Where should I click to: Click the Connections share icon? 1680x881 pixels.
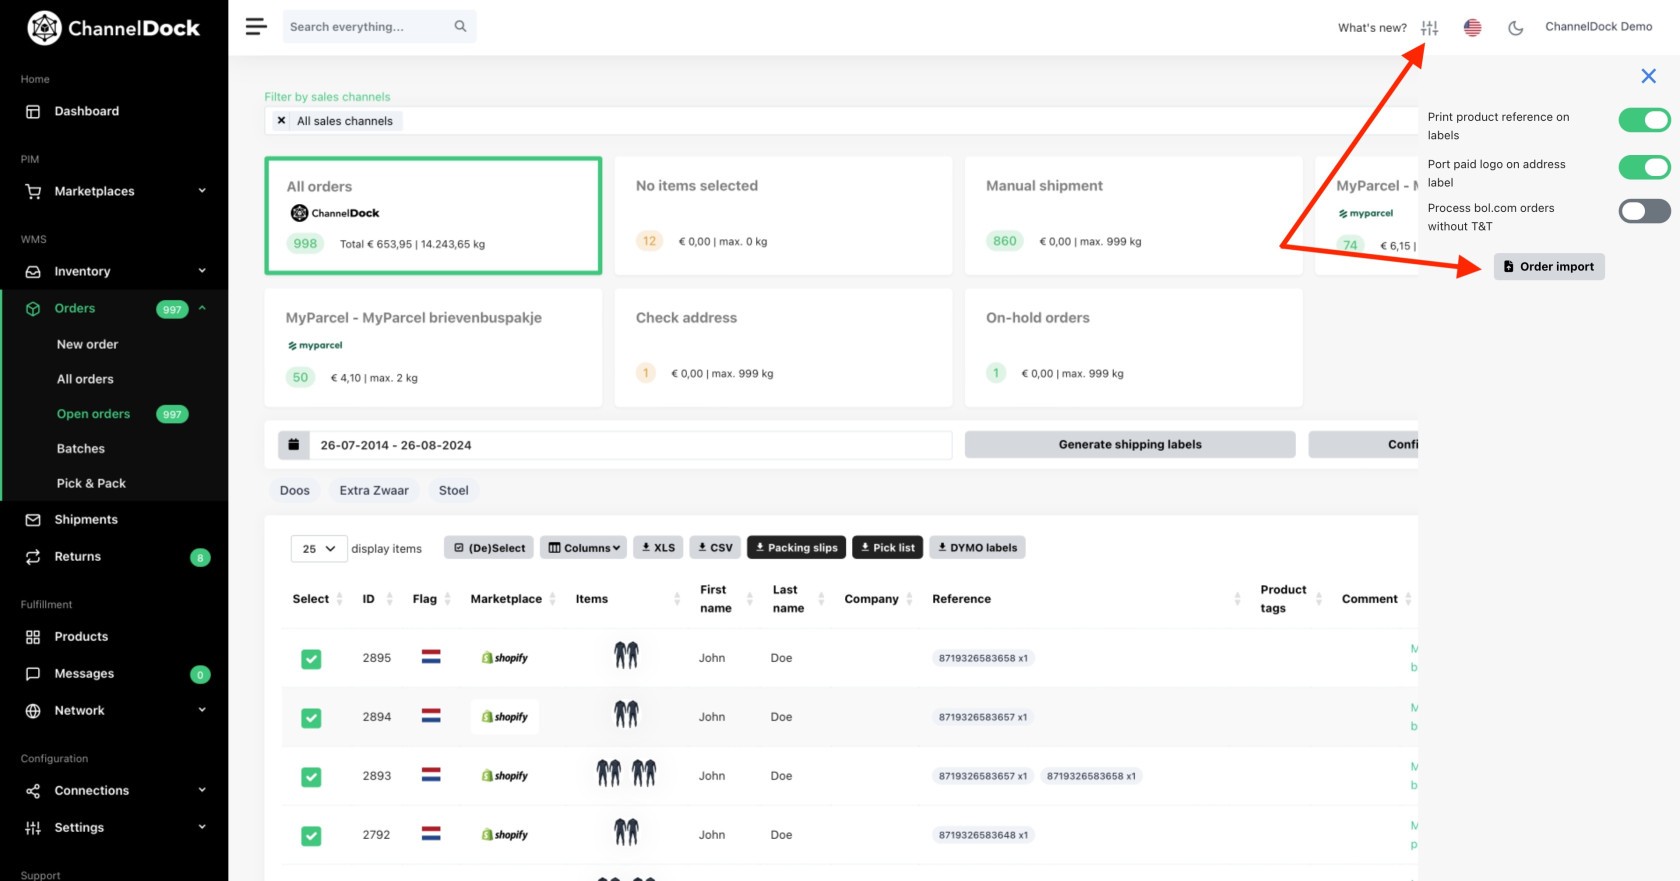pos(33,791)
